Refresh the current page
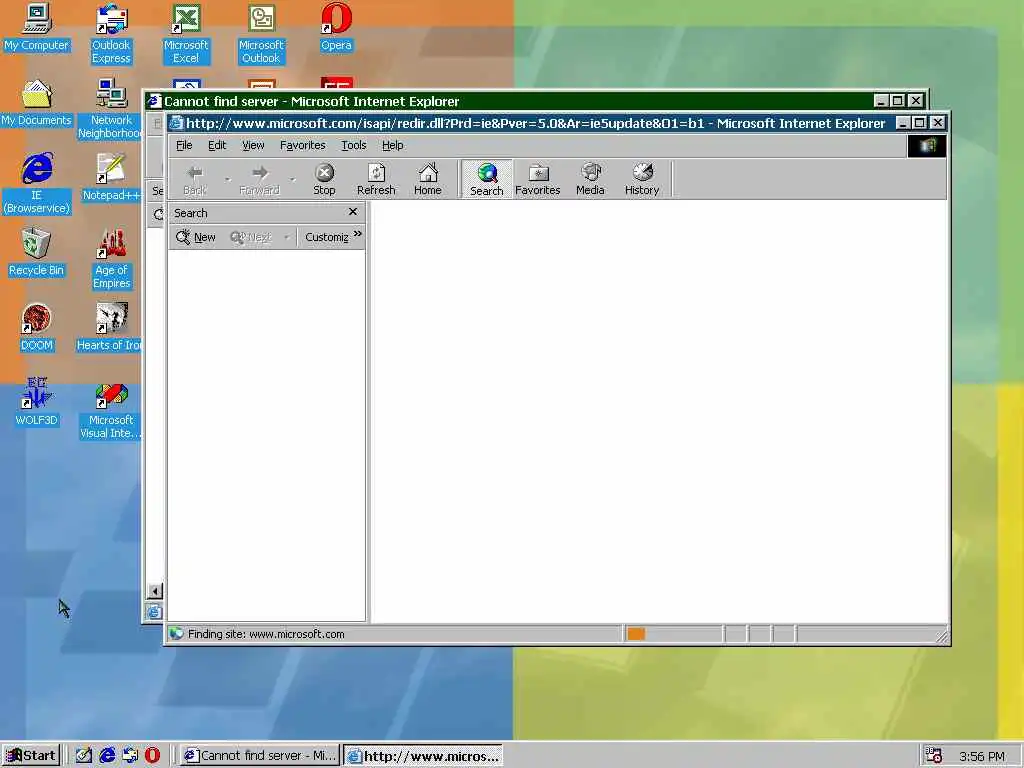Screen dimensions: 1024x768 [376, 179]
